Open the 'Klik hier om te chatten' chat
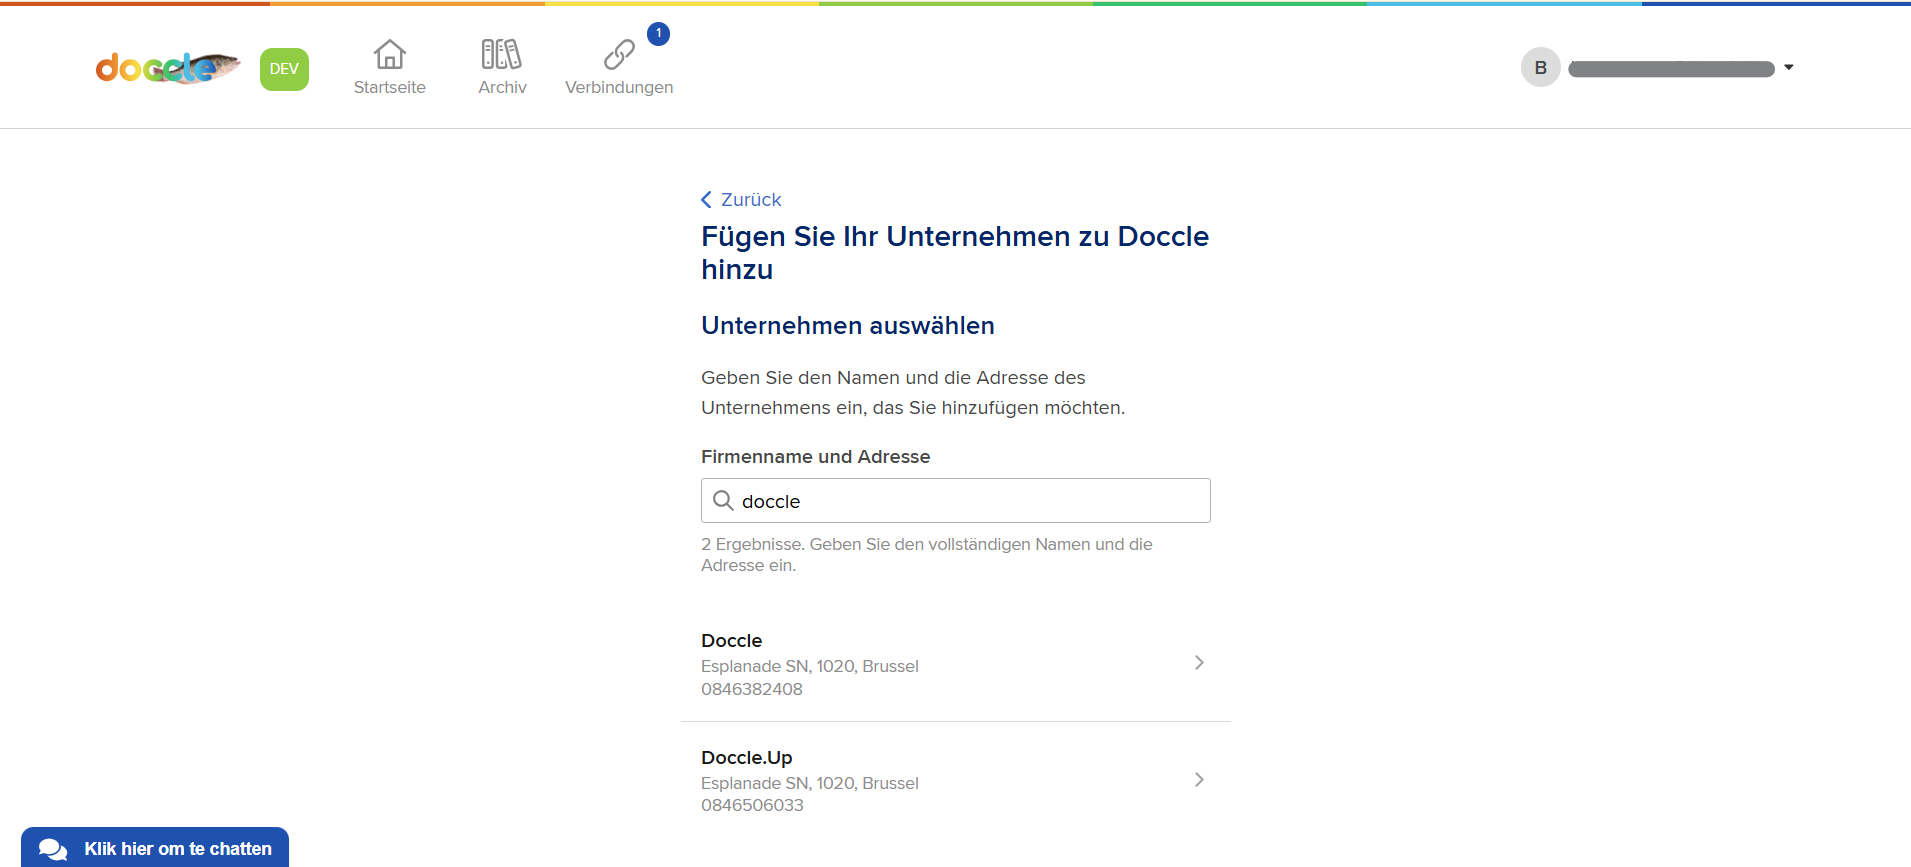 pos(155,848)
